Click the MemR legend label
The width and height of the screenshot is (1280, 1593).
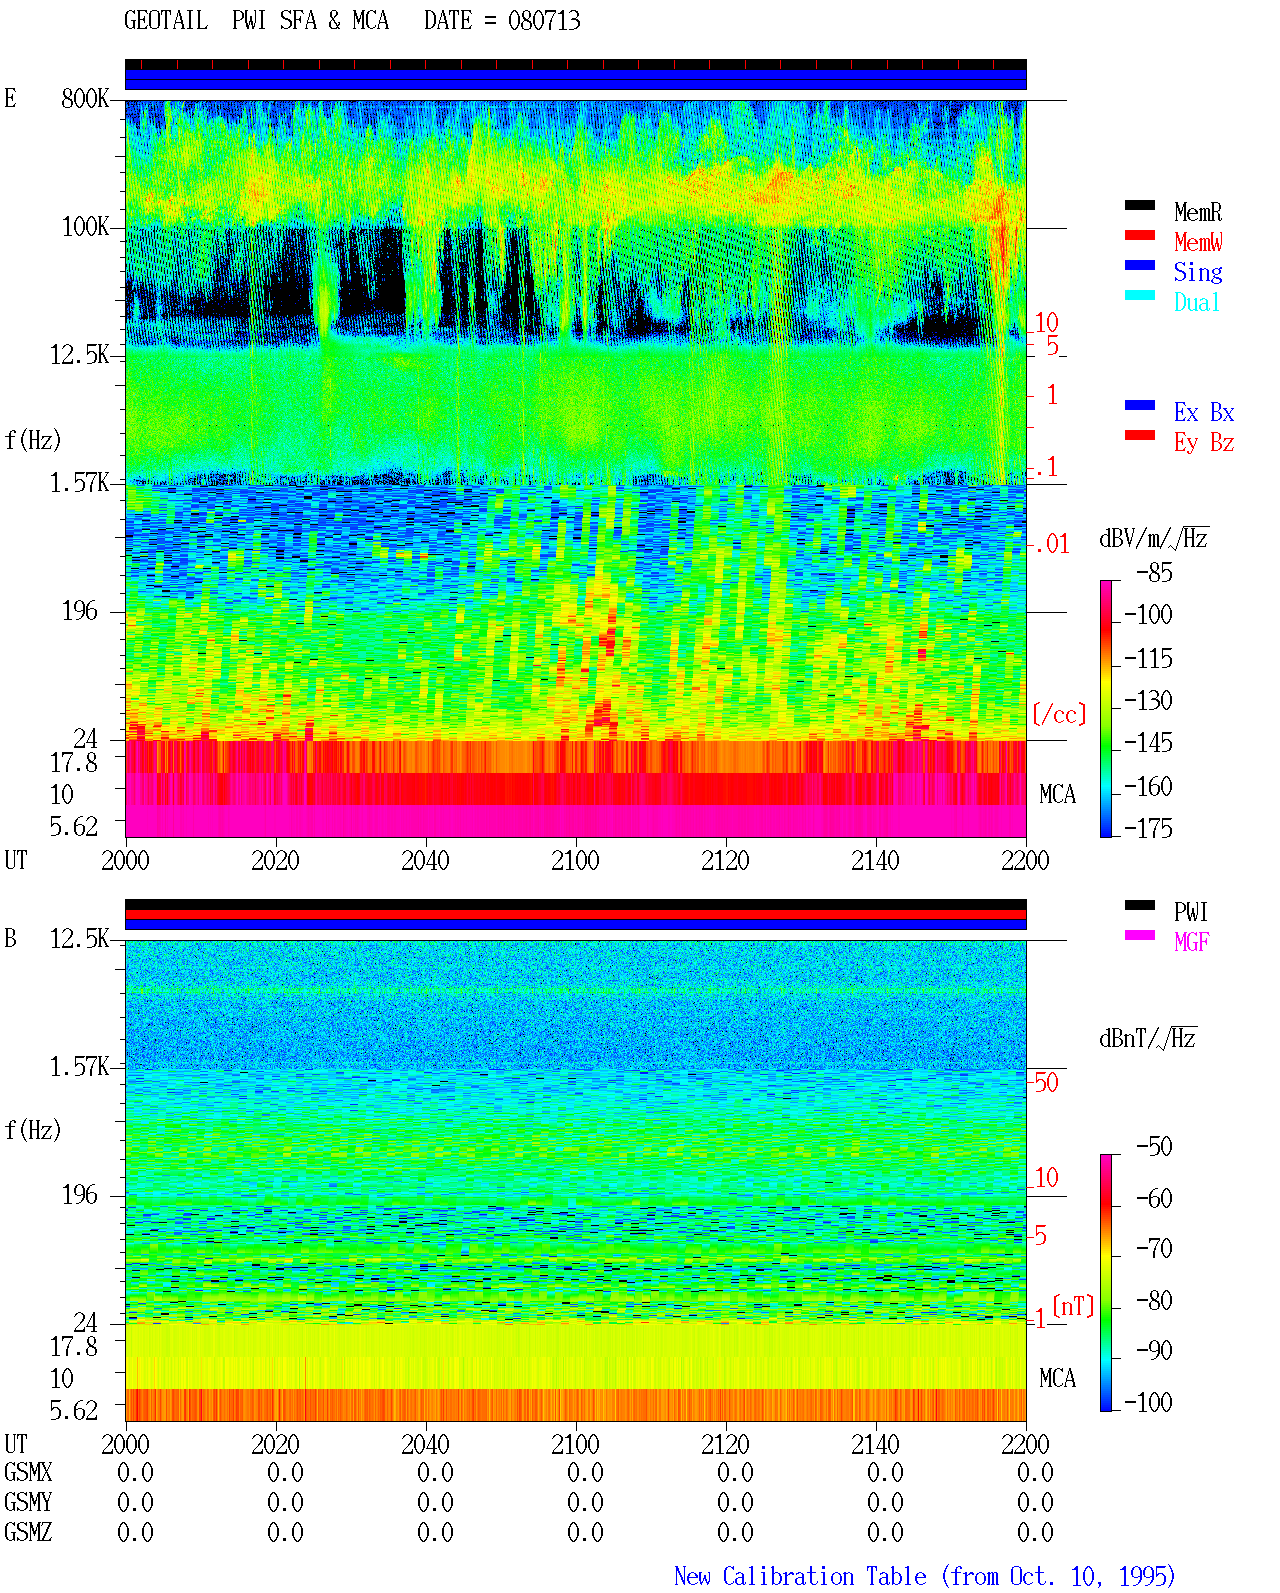pyautogui.click(x=1198, y=212)
